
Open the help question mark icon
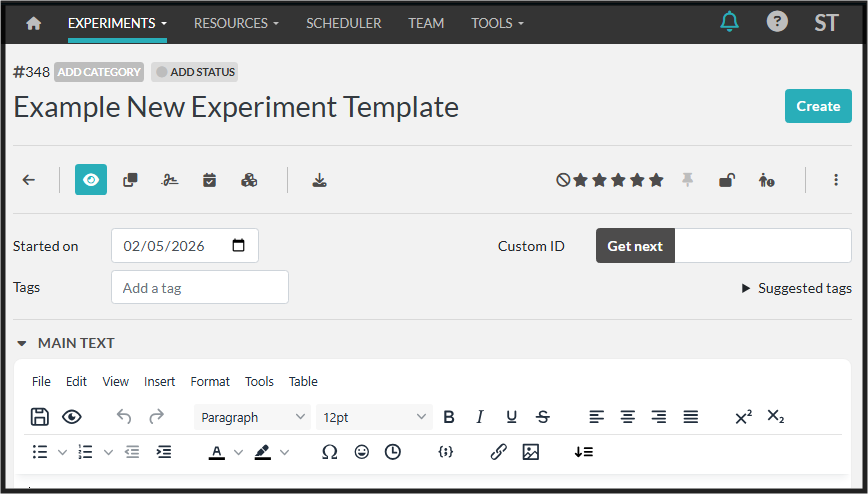click(776, 22)
